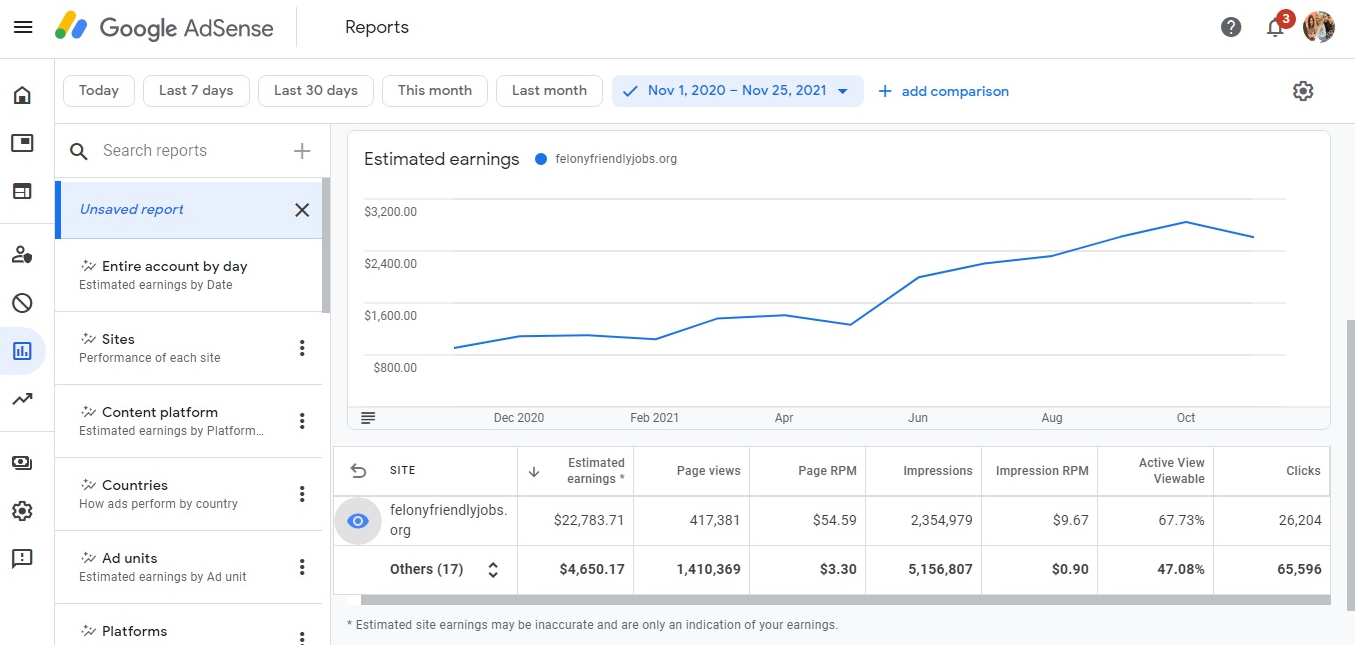The width and height of the screenshot is (1355, 645).
Task: Click the felonyfriendlyjobs.org site name cell
Action: click(448, 521)
